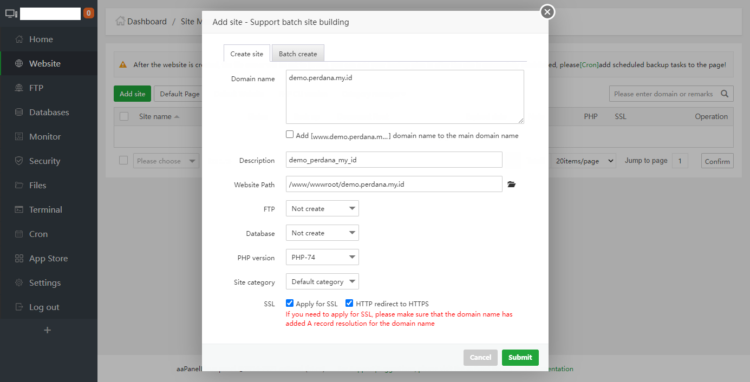The width and height of the screenshot is (750, 382).
Task: Open the Databases sidebar icon
Action: click(19, 112)
